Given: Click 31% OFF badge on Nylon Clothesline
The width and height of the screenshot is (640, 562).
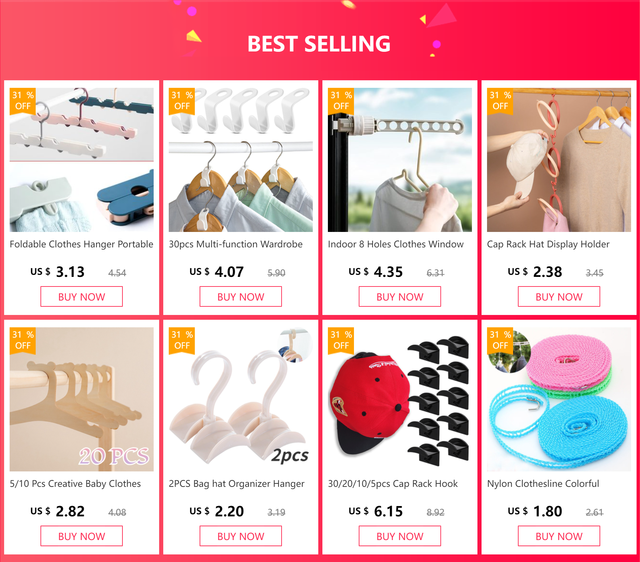Looking at the screenshot, I should pyautogui.click(x=500, y=340).
